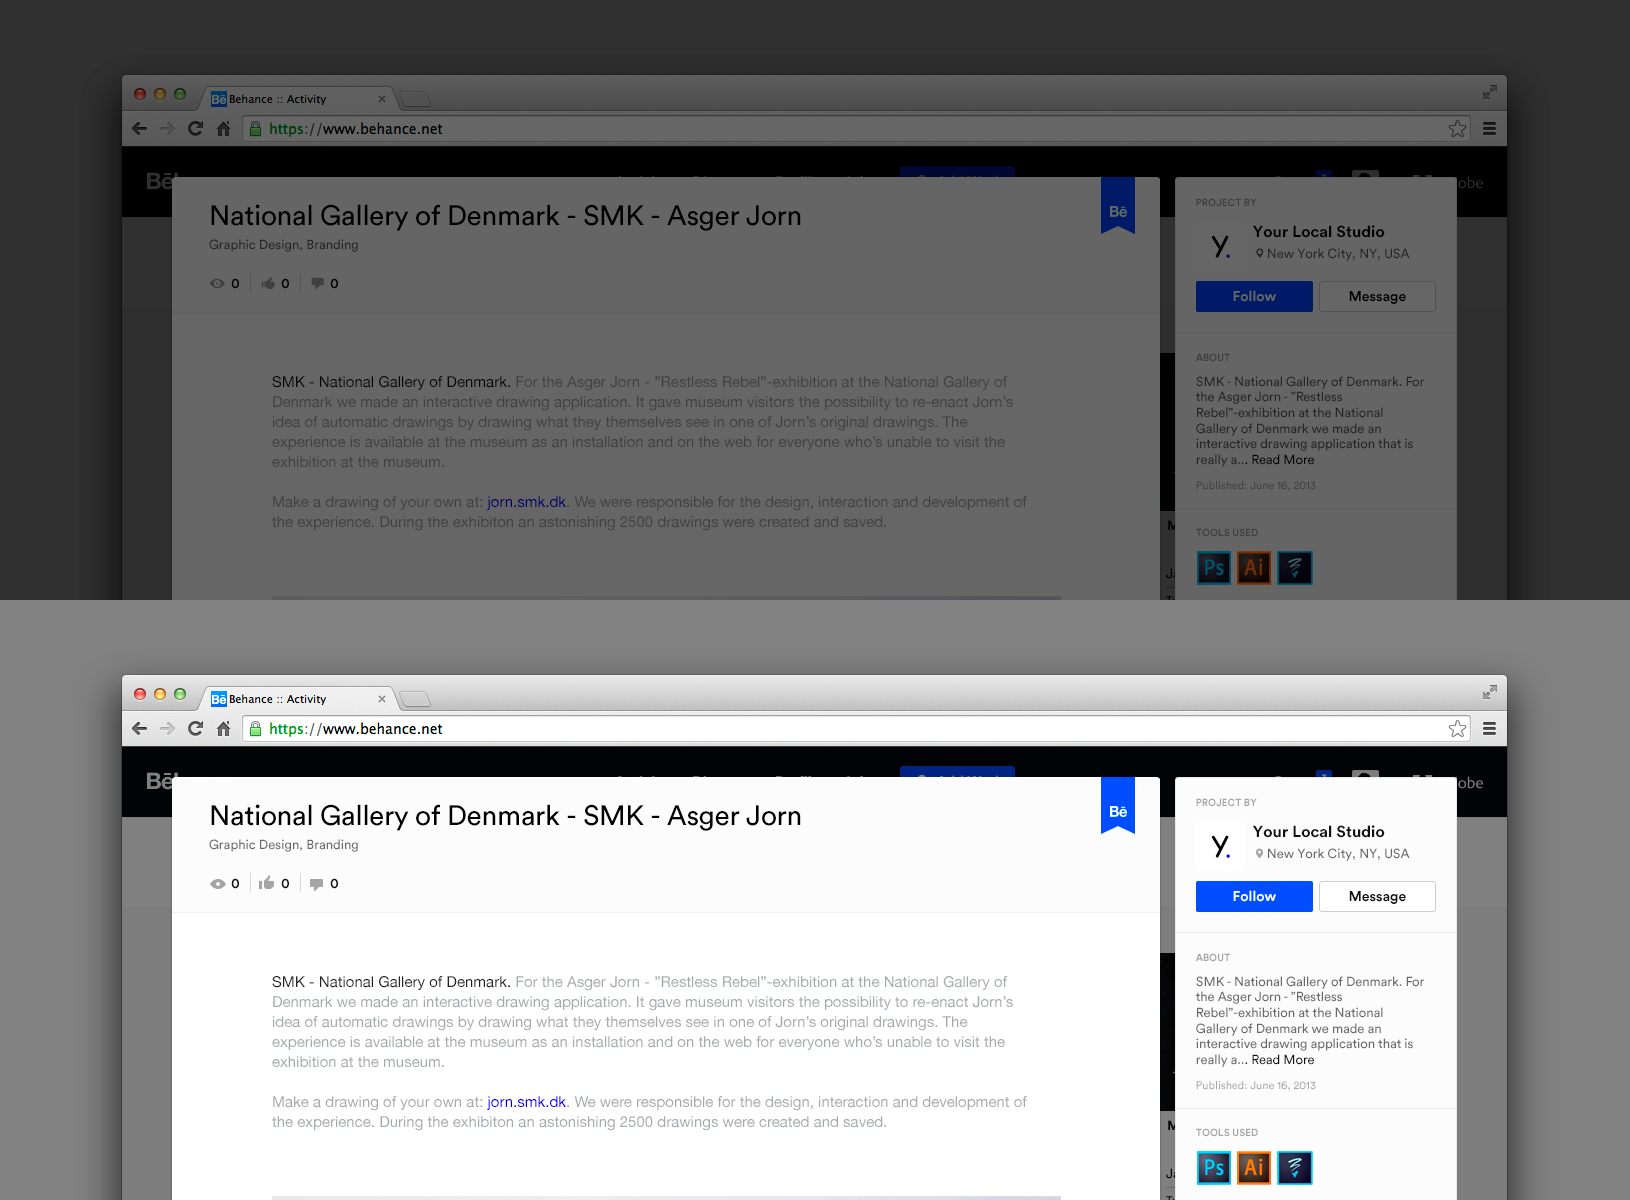Go to home page in bottom browser window
Viewport: 1630px width, 1200px height.
pos(223,728)
